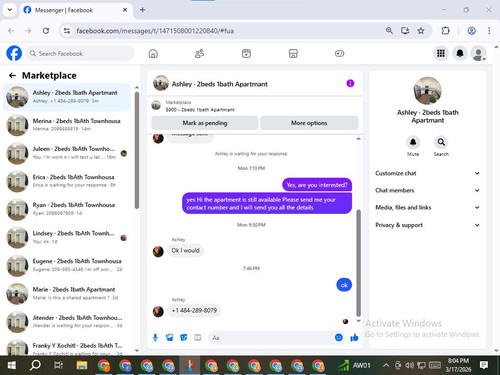500x375 pixels.
Task: Click the 'Ok I would' message bubble
Action: tap(185, 250)
